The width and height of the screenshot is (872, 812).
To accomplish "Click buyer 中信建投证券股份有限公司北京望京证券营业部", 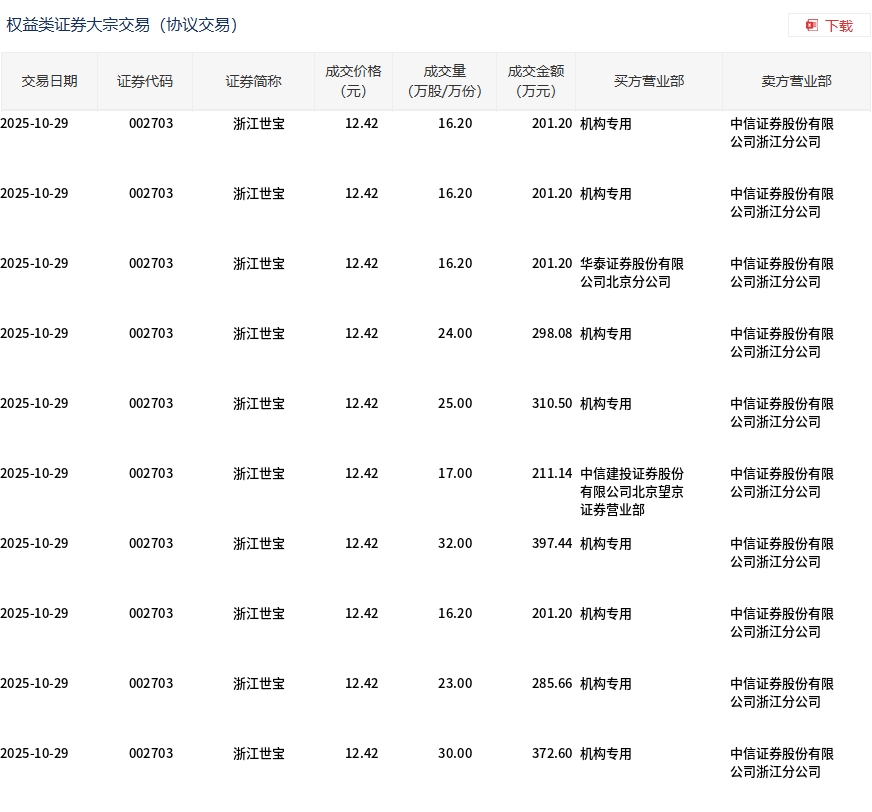I will point(632,492).
